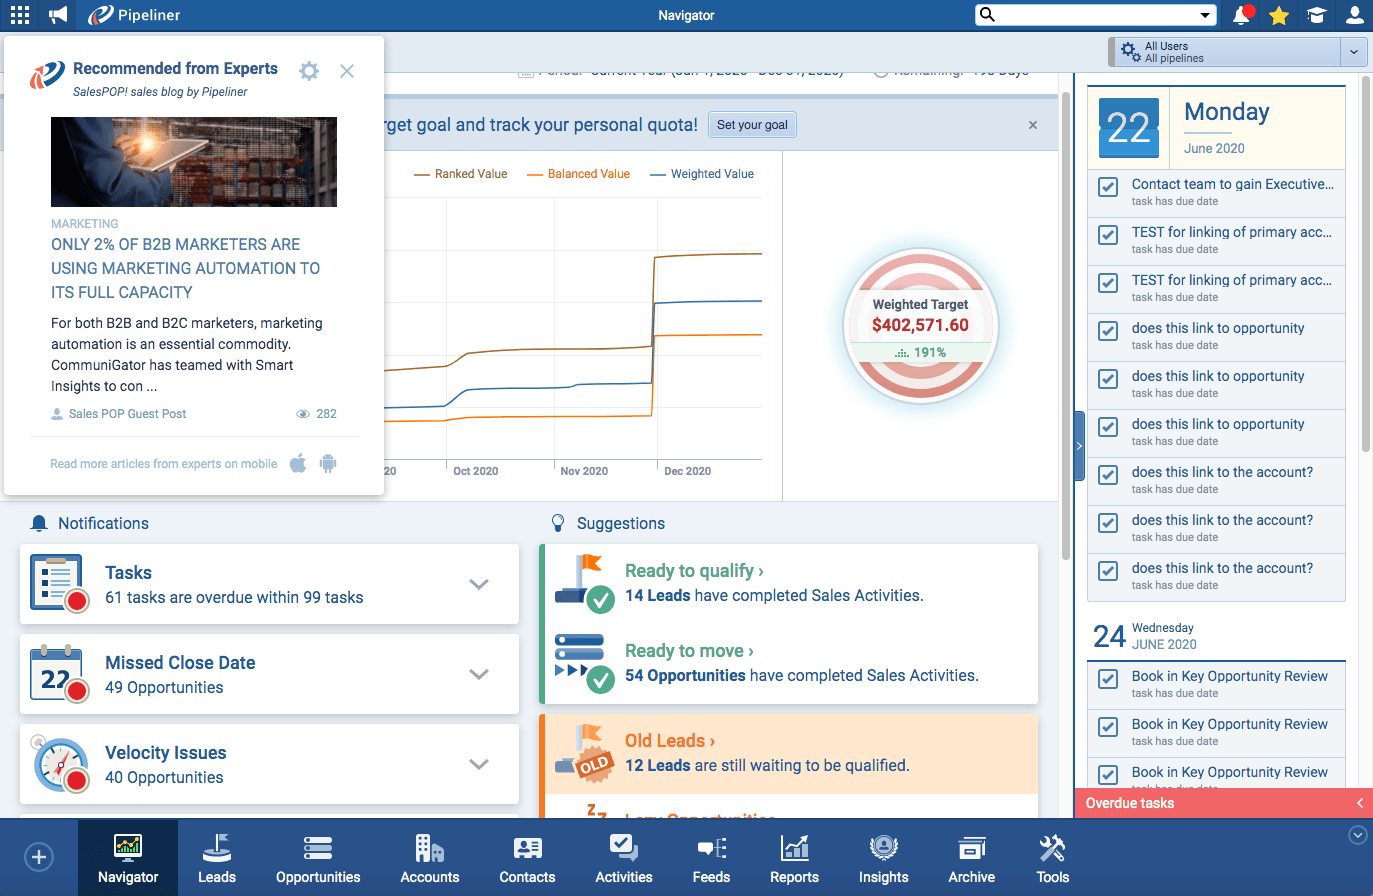The height and width of the screenshot is (896, 1373).
Task: Click the graduation cap learning icon
Action: point(1317,15)
